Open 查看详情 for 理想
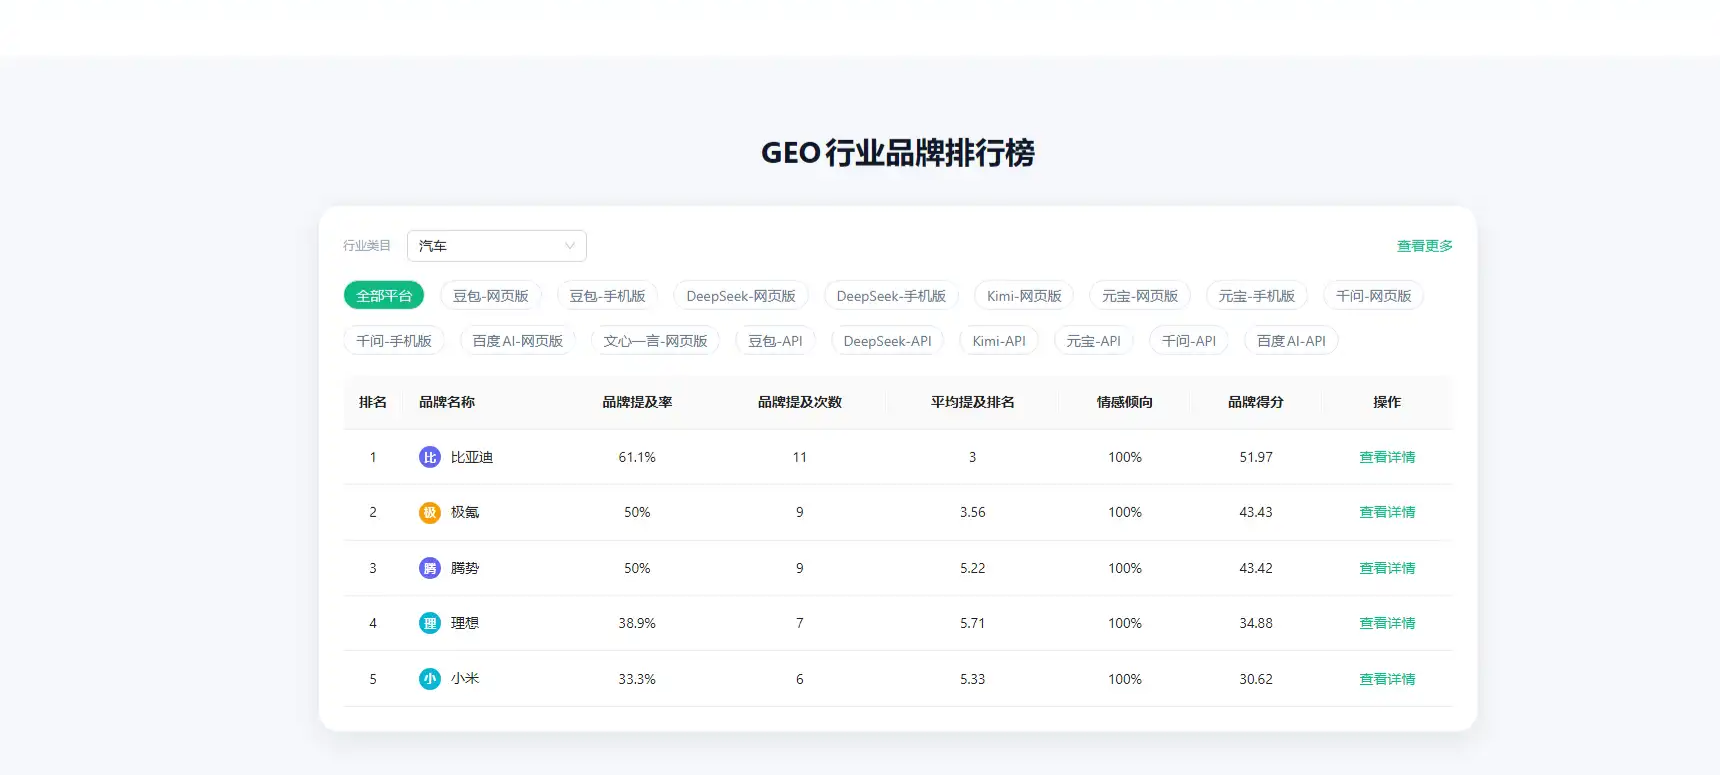This screenshot has height=775, width=1720. 1387,623
